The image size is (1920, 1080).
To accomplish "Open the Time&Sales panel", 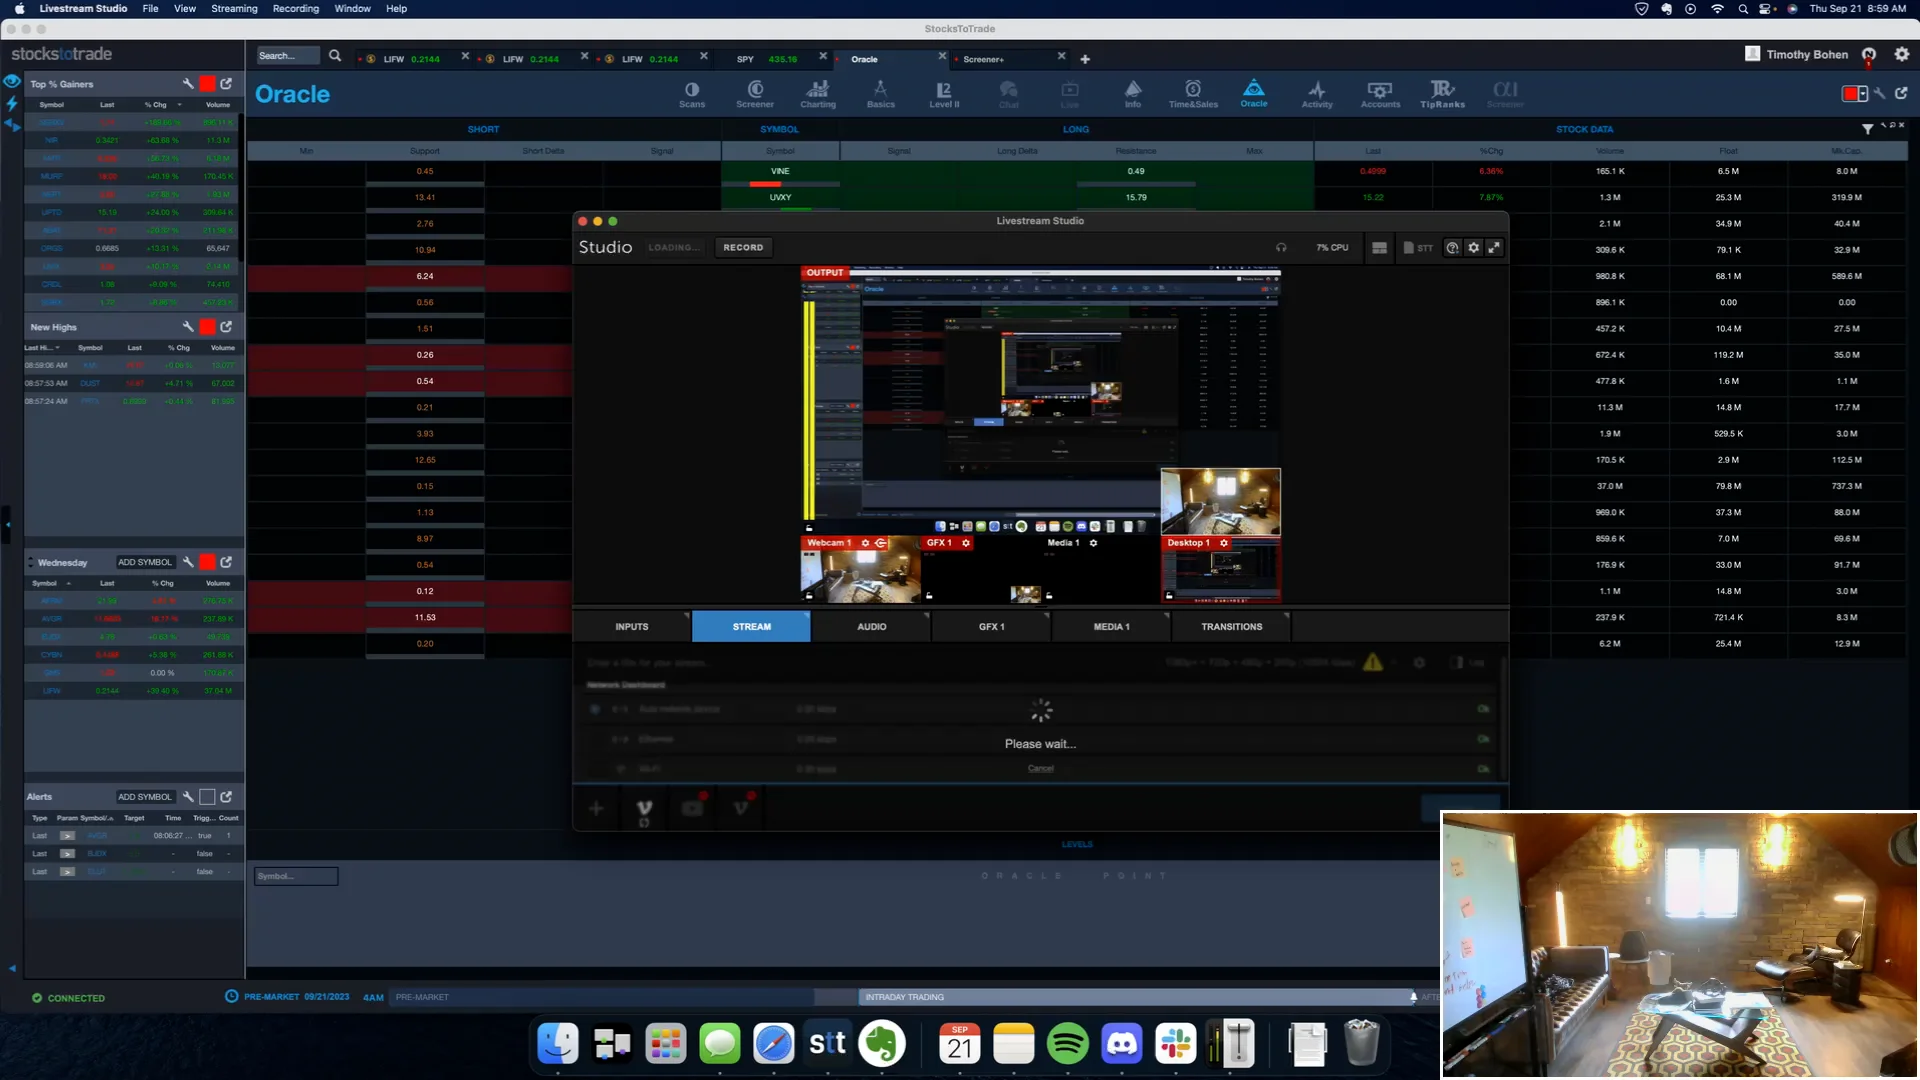I will [x=1192, y=93].
